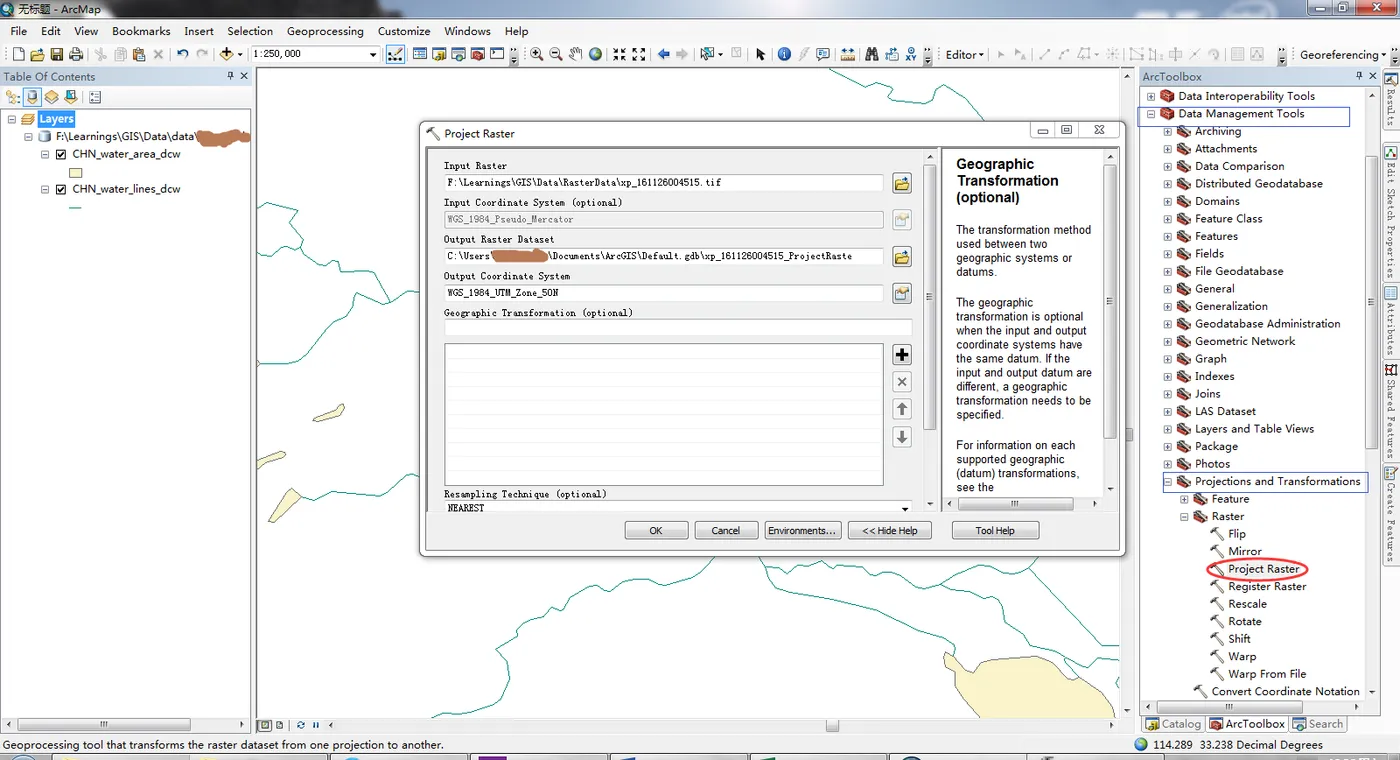Create a new map document
Image resolution: width=1400 pixels, height=760 pixels.
click(x=18, y=54)
